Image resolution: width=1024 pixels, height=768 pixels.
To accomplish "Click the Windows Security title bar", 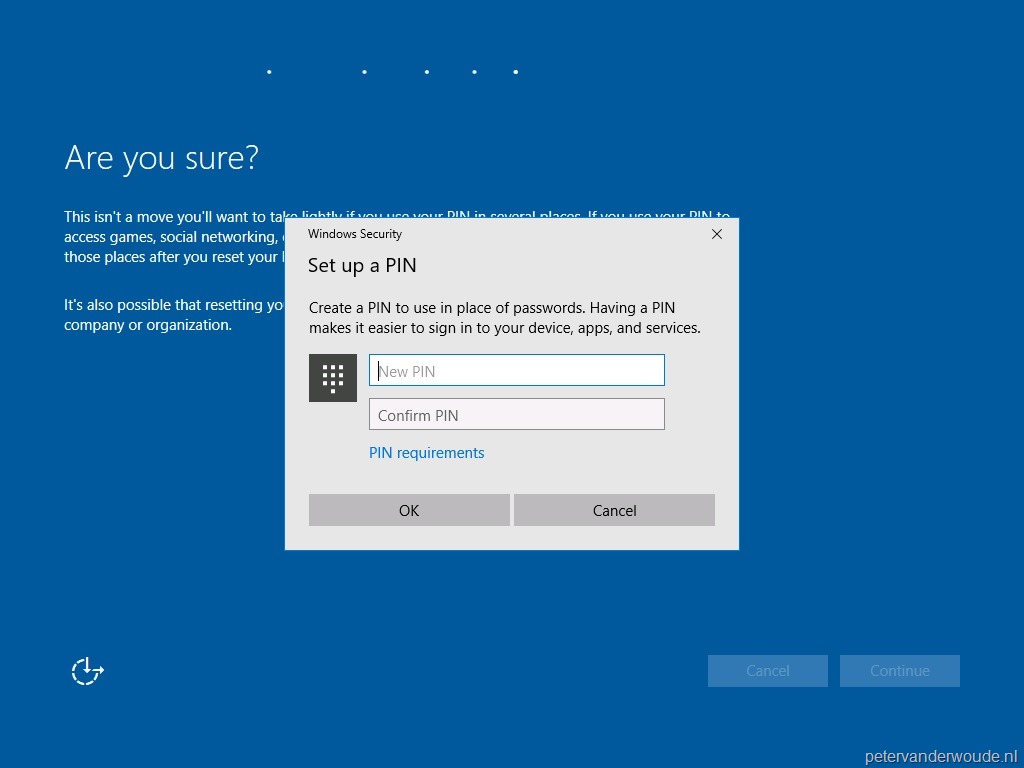I will tap(355, 234).
